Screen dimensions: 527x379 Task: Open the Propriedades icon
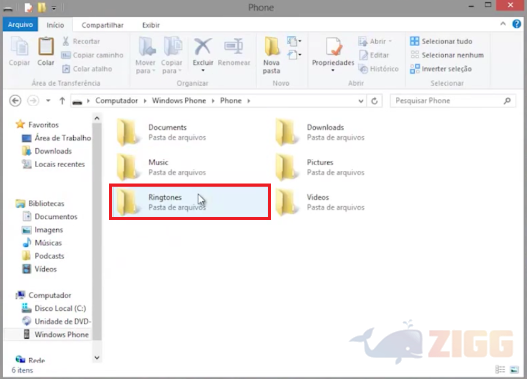333,47
